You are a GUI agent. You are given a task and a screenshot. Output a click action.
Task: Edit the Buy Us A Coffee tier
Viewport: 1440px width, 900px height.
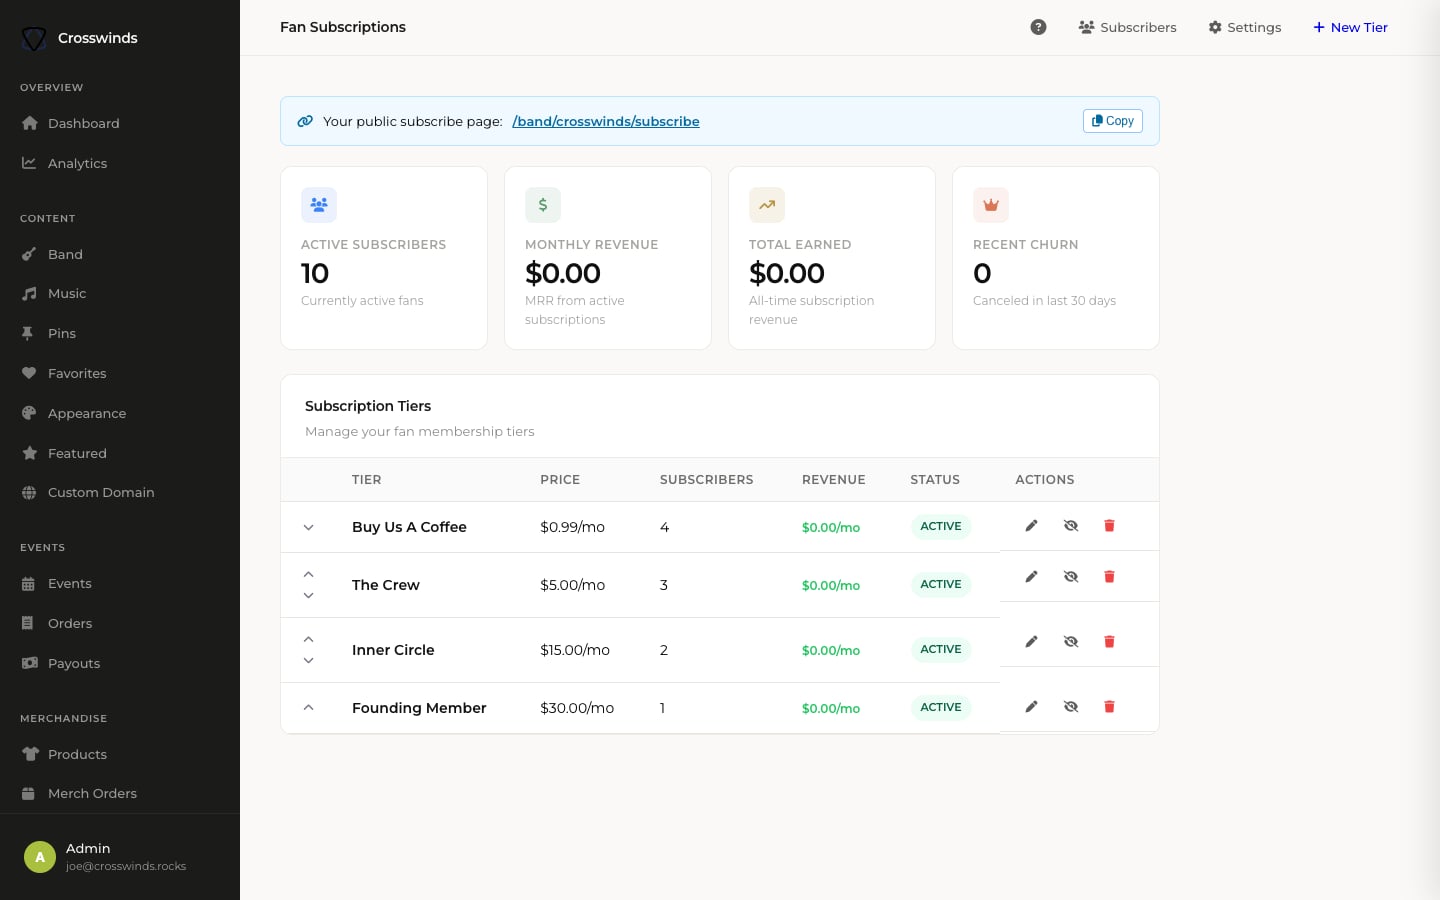1031,526
